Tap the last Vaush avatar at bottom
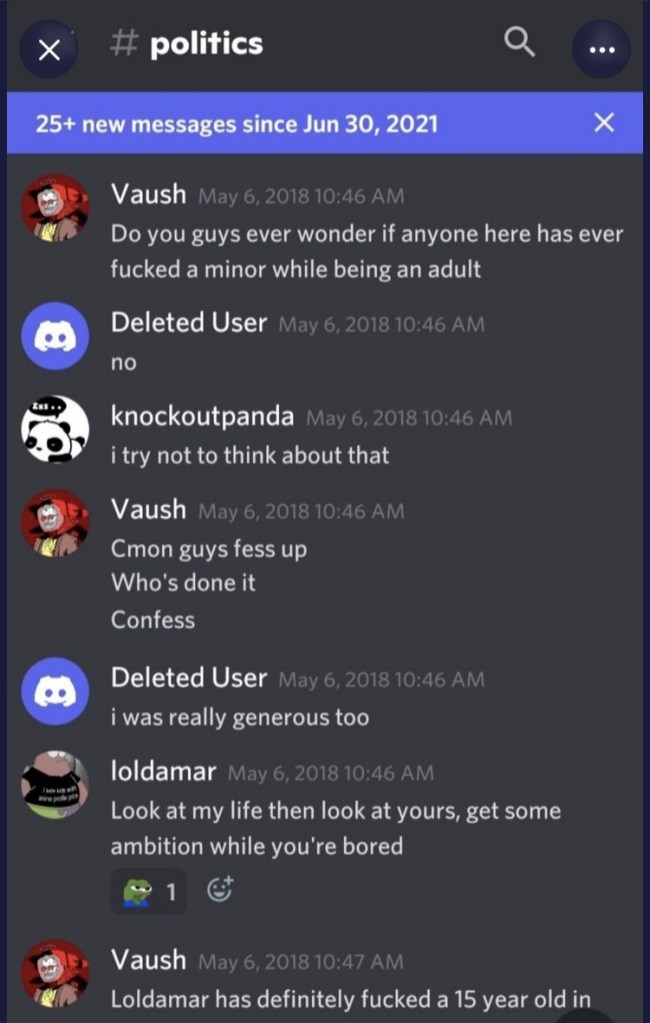The height and width of the screenshot is (1023, 650). coord(55,973)
